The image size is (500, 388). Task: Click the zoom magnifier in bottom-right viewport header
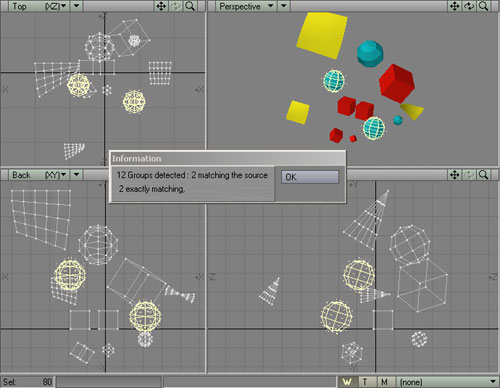tap(483, 175)
